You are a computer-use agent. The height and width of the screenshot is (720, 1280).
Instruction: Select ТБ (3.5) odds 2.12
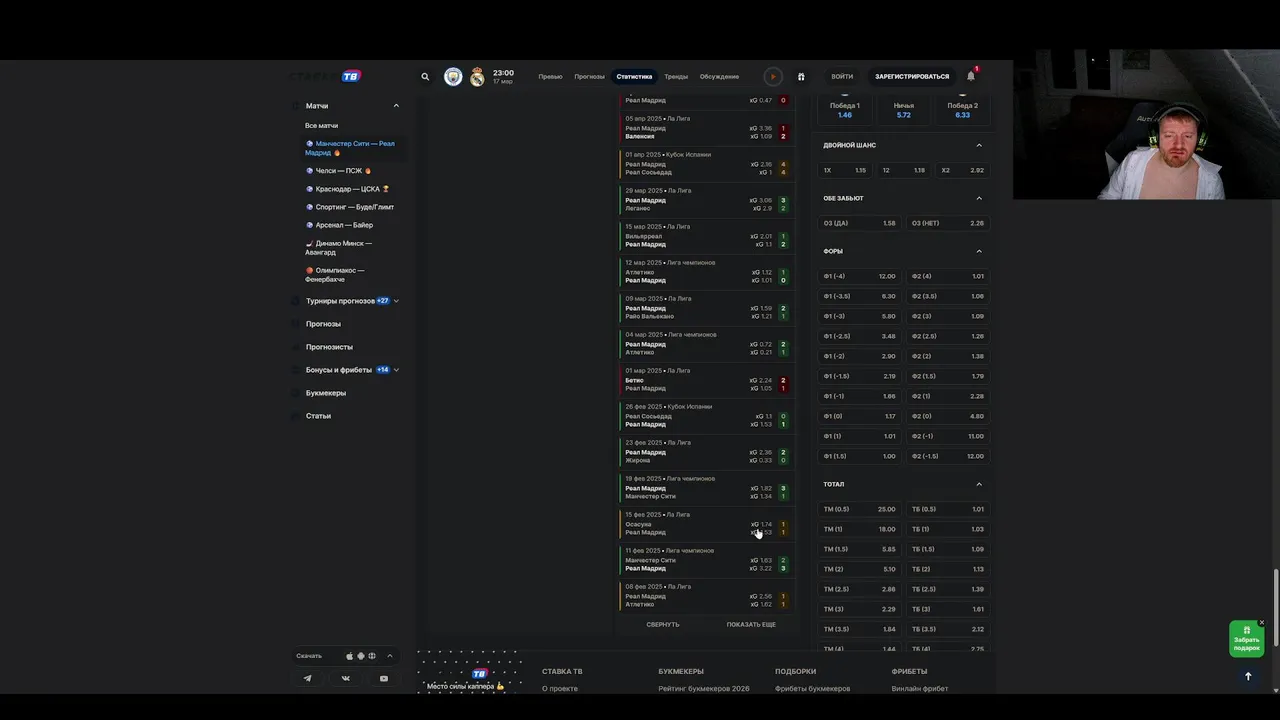coord(948,629)
